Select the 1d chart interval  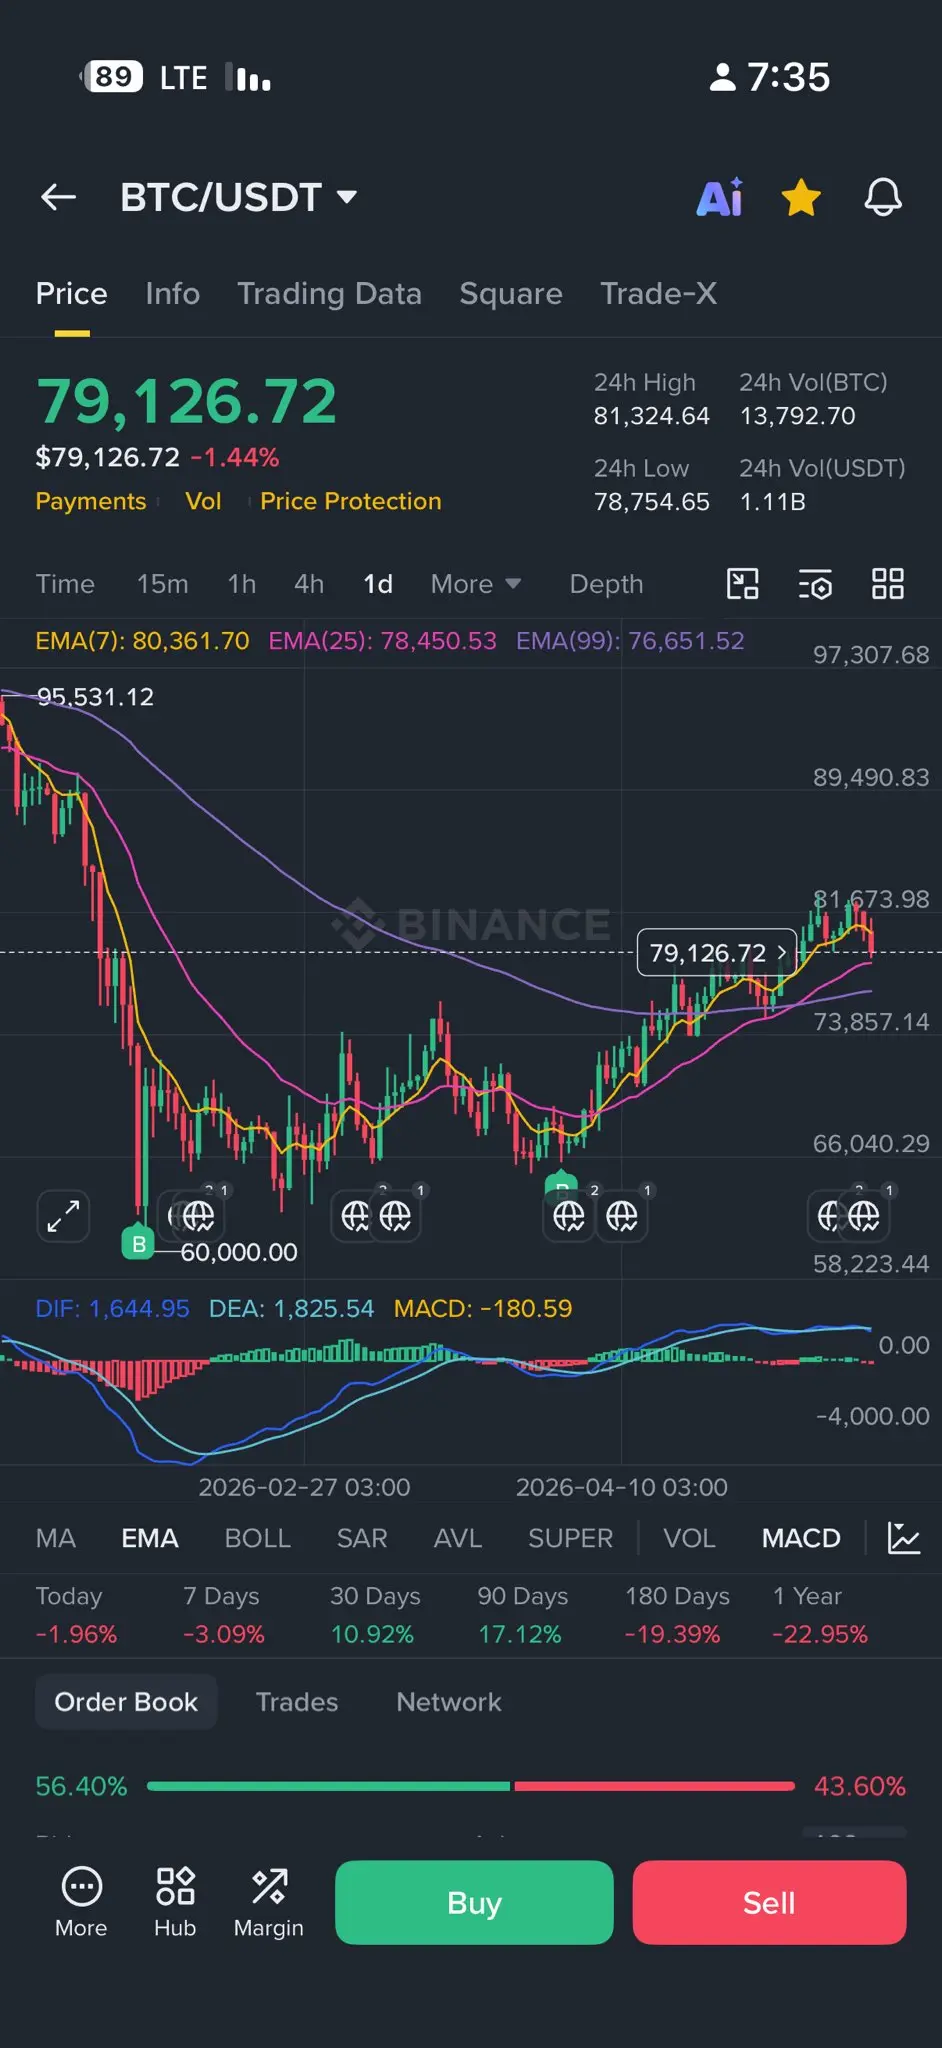click(377, 584)
